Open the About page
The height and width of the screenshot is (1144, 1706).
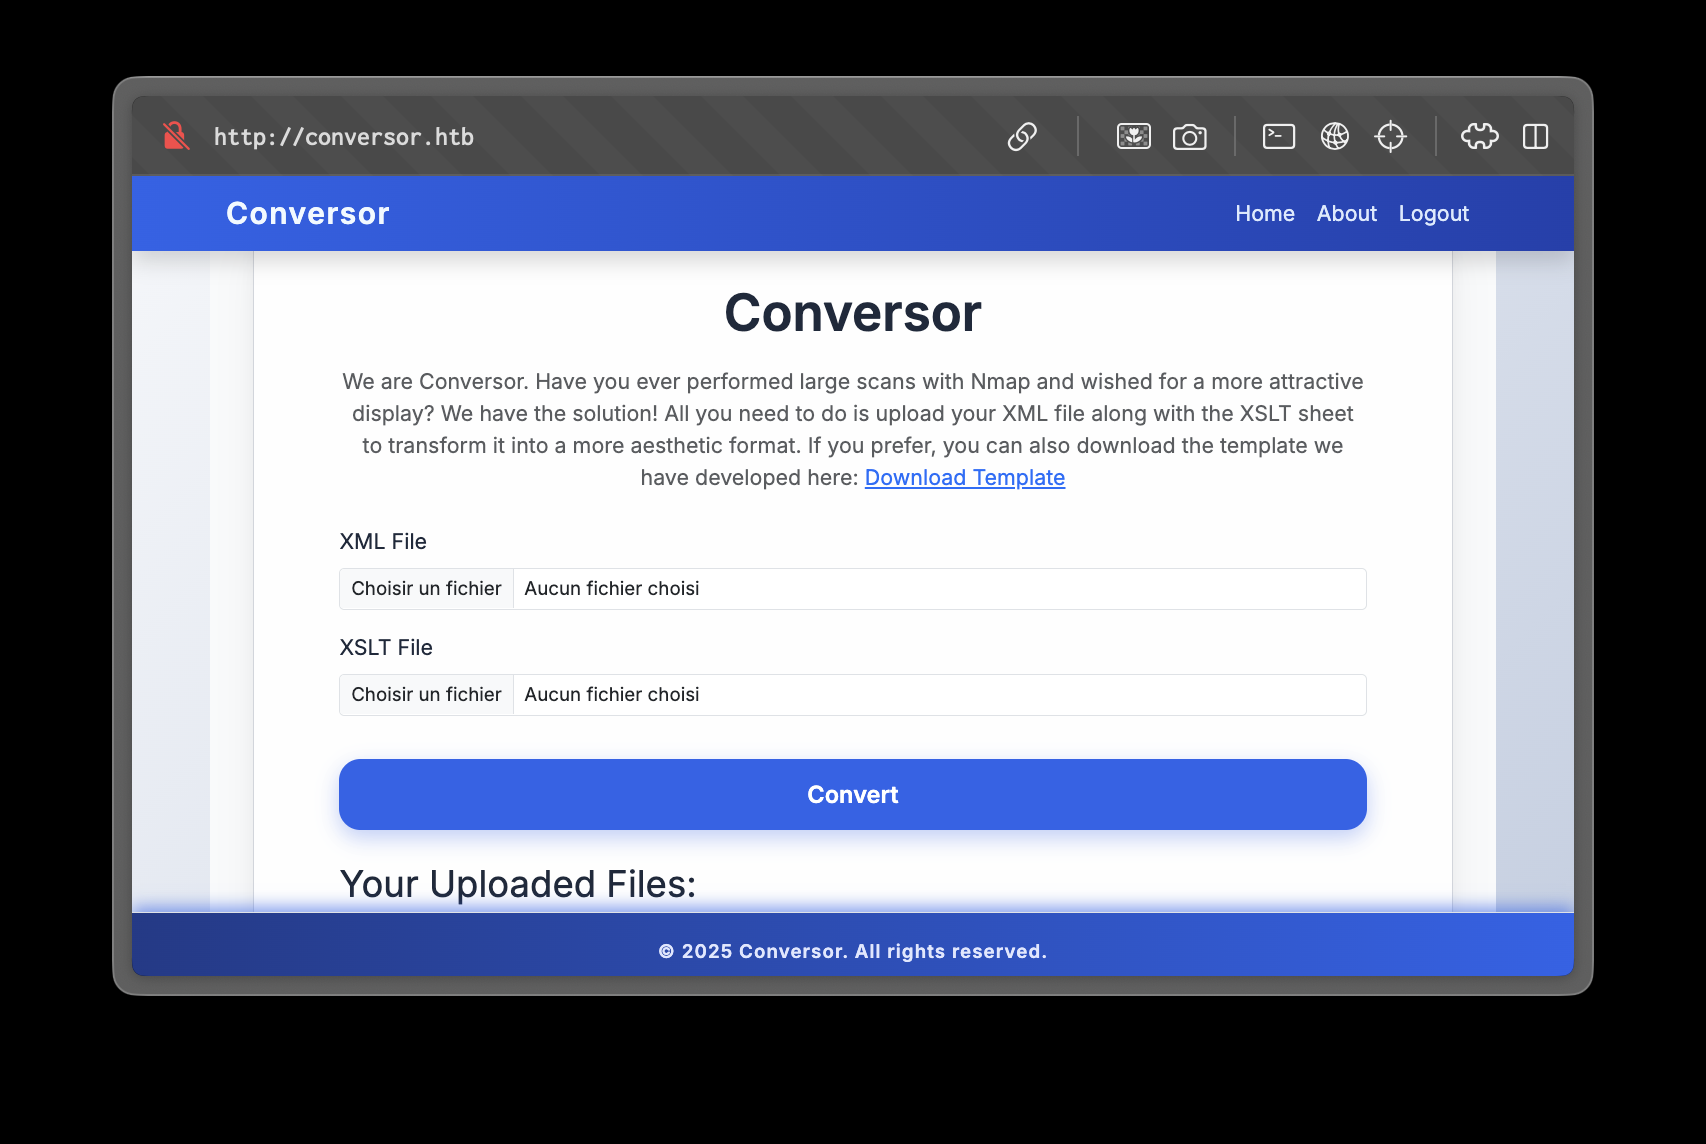[1346, 213]
